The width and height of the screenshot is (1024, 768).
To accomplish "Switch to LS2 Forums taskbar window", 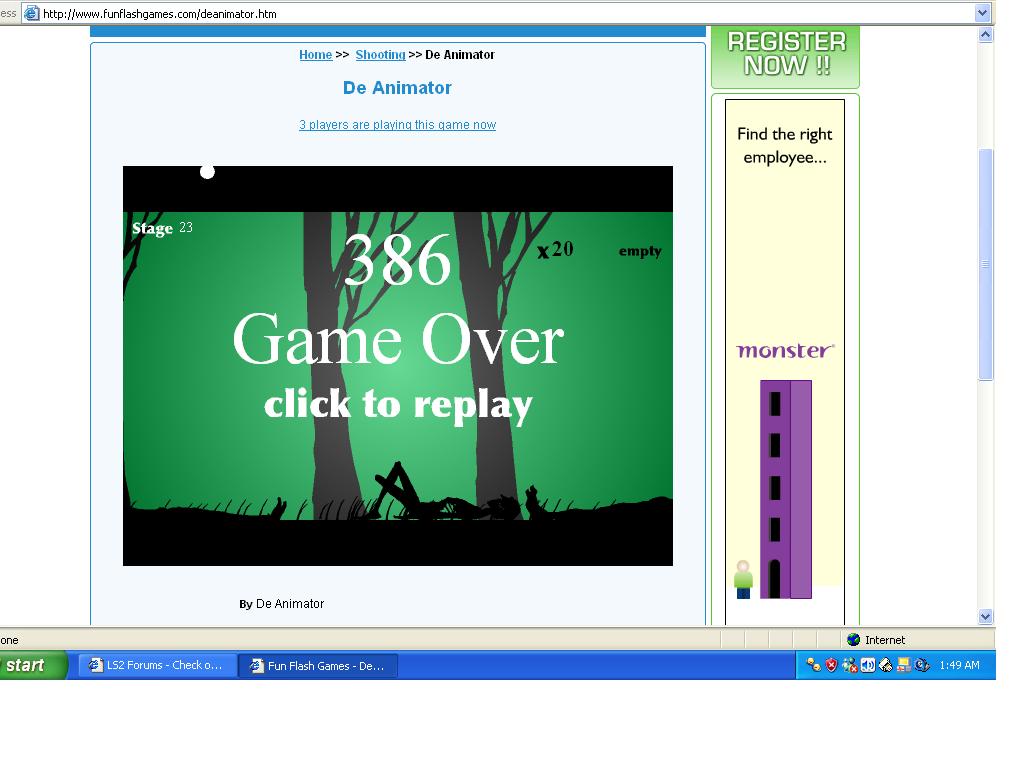I will click(157, 665).
